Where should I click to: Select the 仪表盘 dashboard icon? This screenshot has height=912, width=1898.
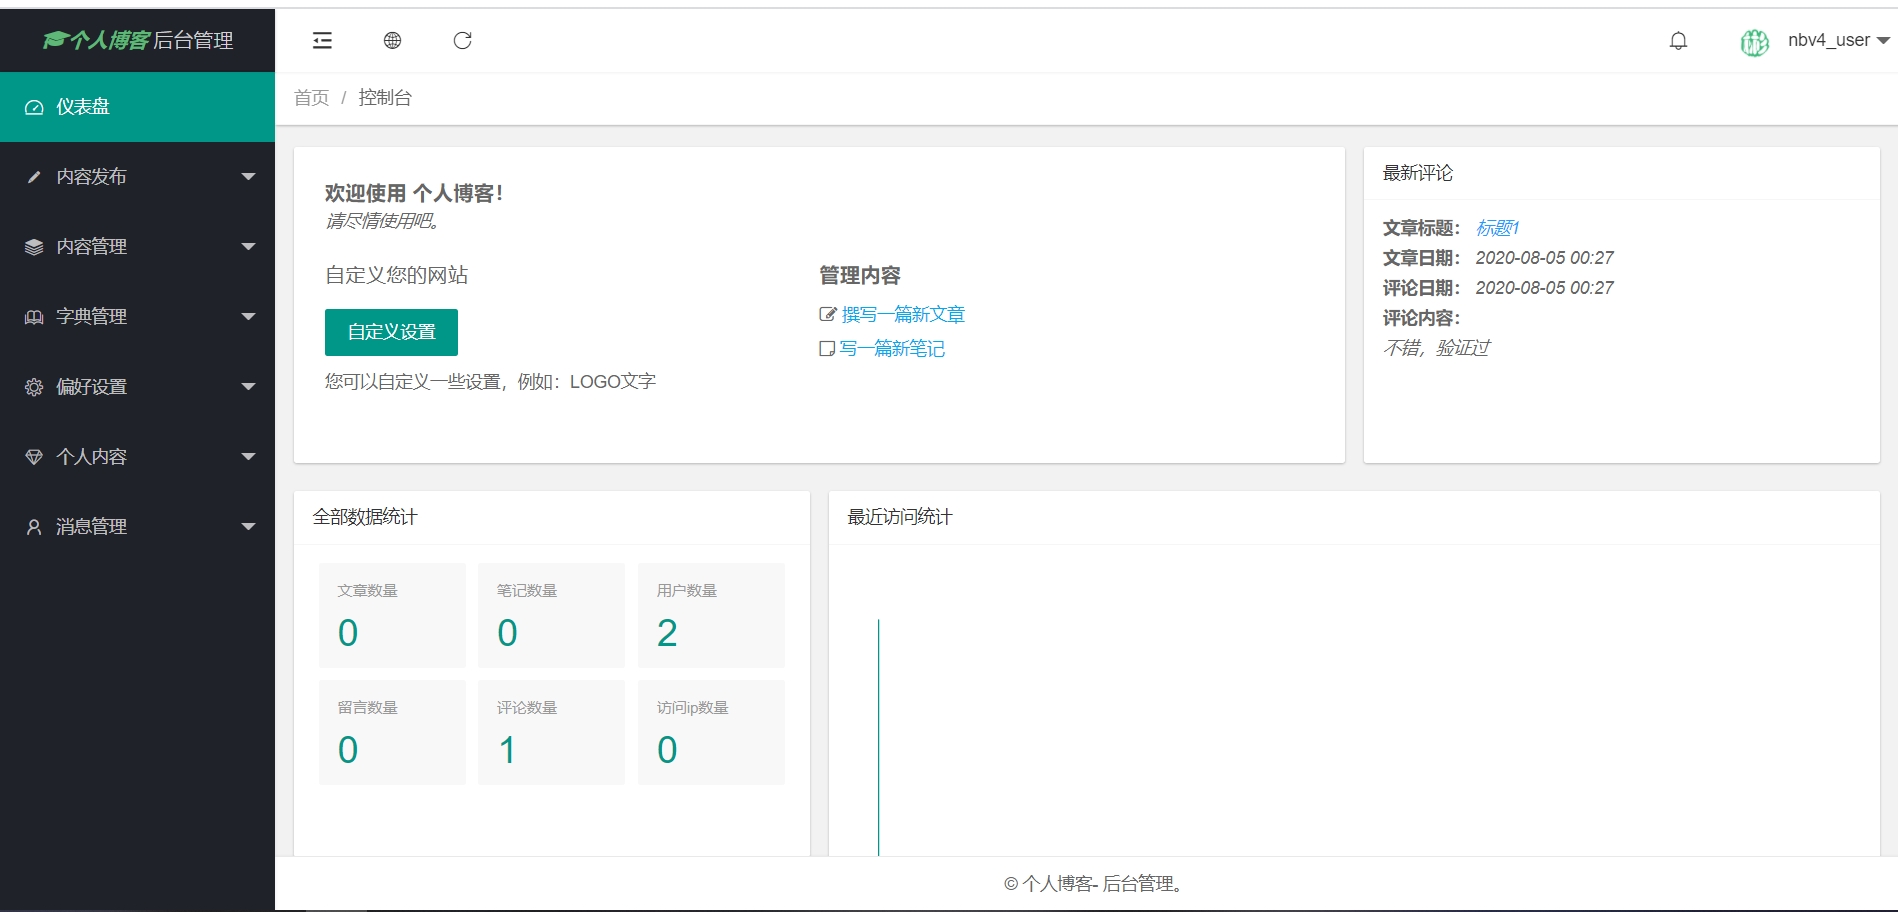point(34,106)
